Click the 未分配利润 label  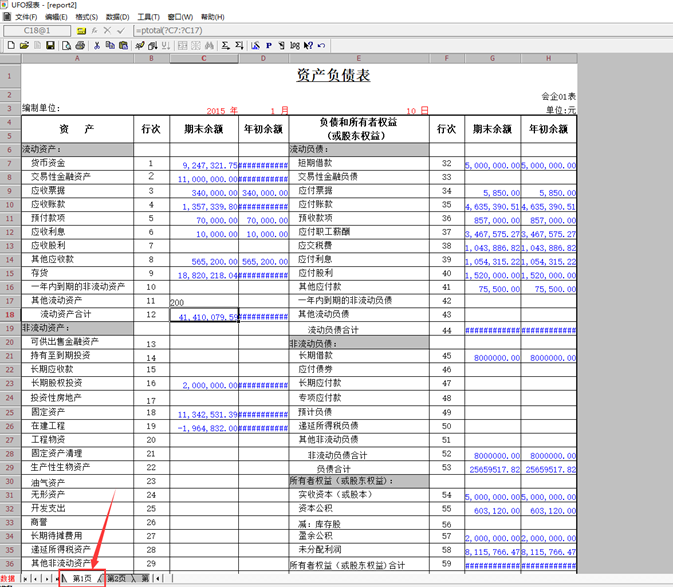pos(320,549)
